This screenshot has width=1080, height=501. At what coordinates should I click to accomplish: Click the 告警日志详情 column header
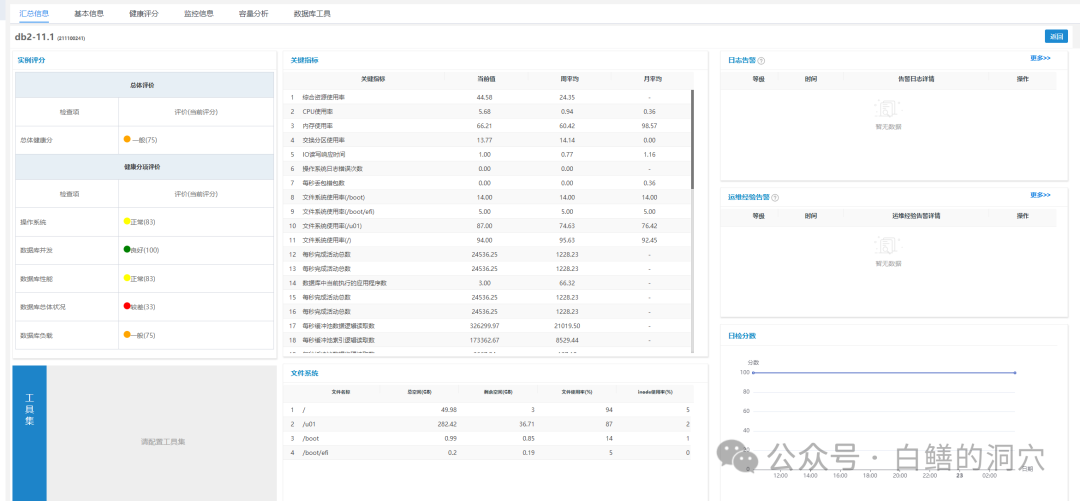pos(915,79)
